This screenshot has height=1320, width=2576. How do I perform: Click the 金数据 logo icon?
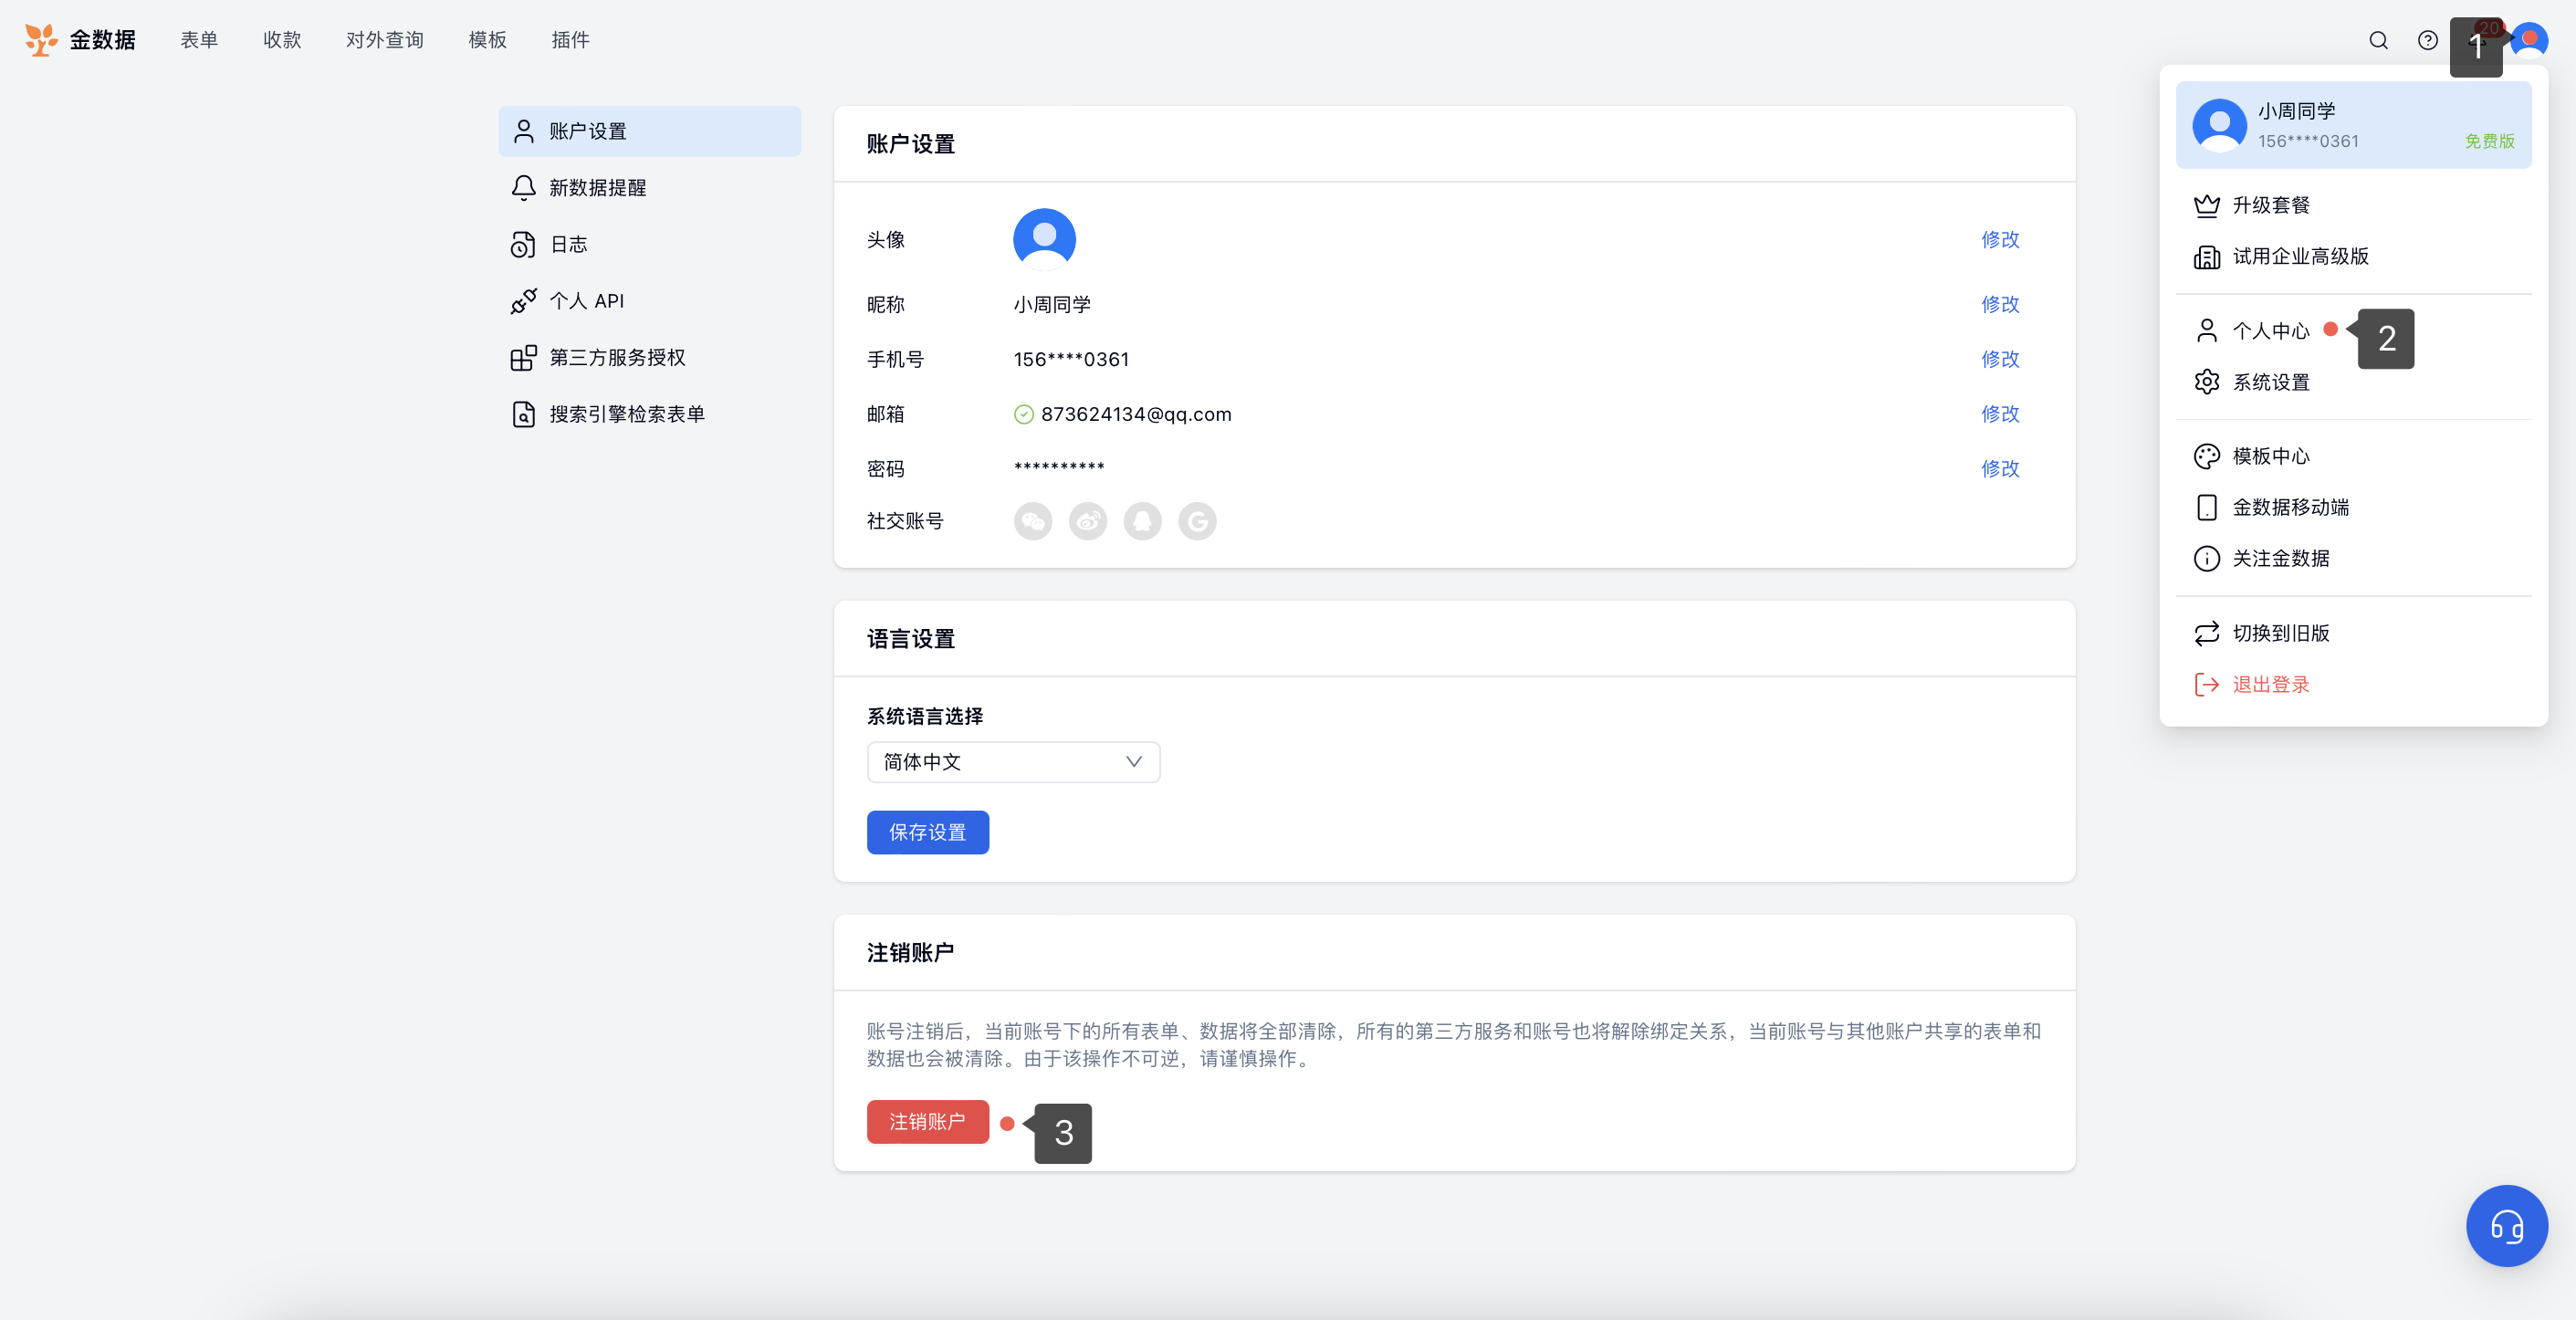click(x=41, y=40)
